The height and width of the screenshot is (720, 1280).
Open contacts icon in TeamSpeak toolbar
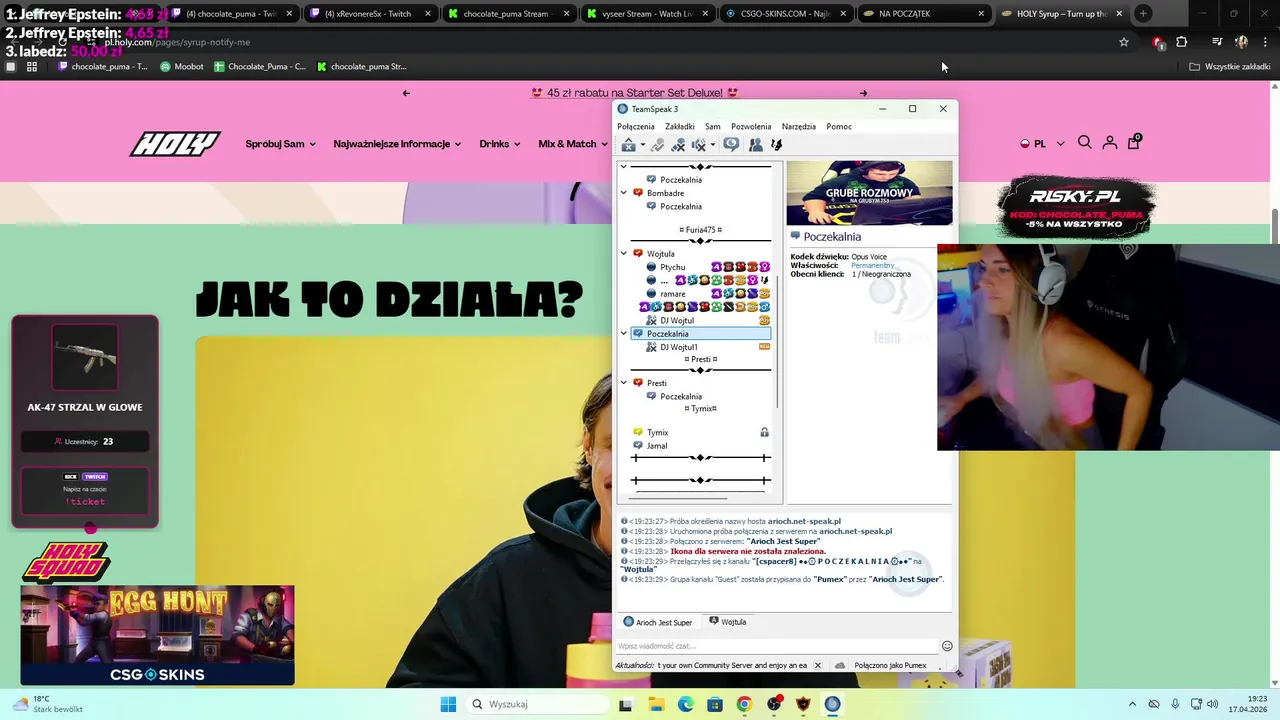tap(756, 145)
